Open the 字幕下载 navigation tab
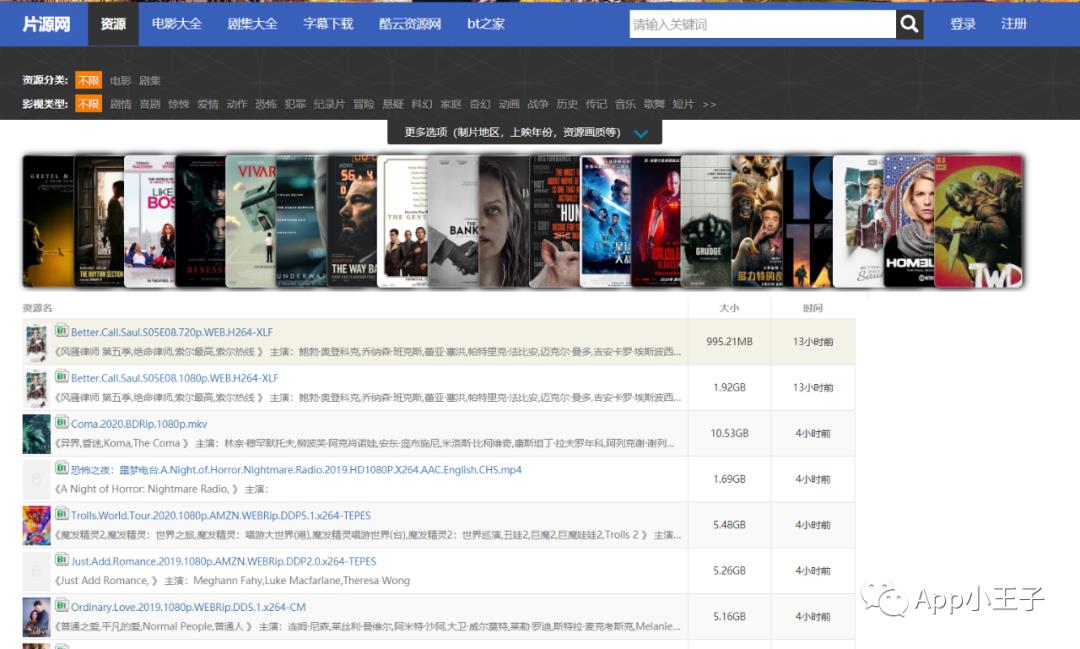Viewport: 1080px width, 649px height. (328, 24)
